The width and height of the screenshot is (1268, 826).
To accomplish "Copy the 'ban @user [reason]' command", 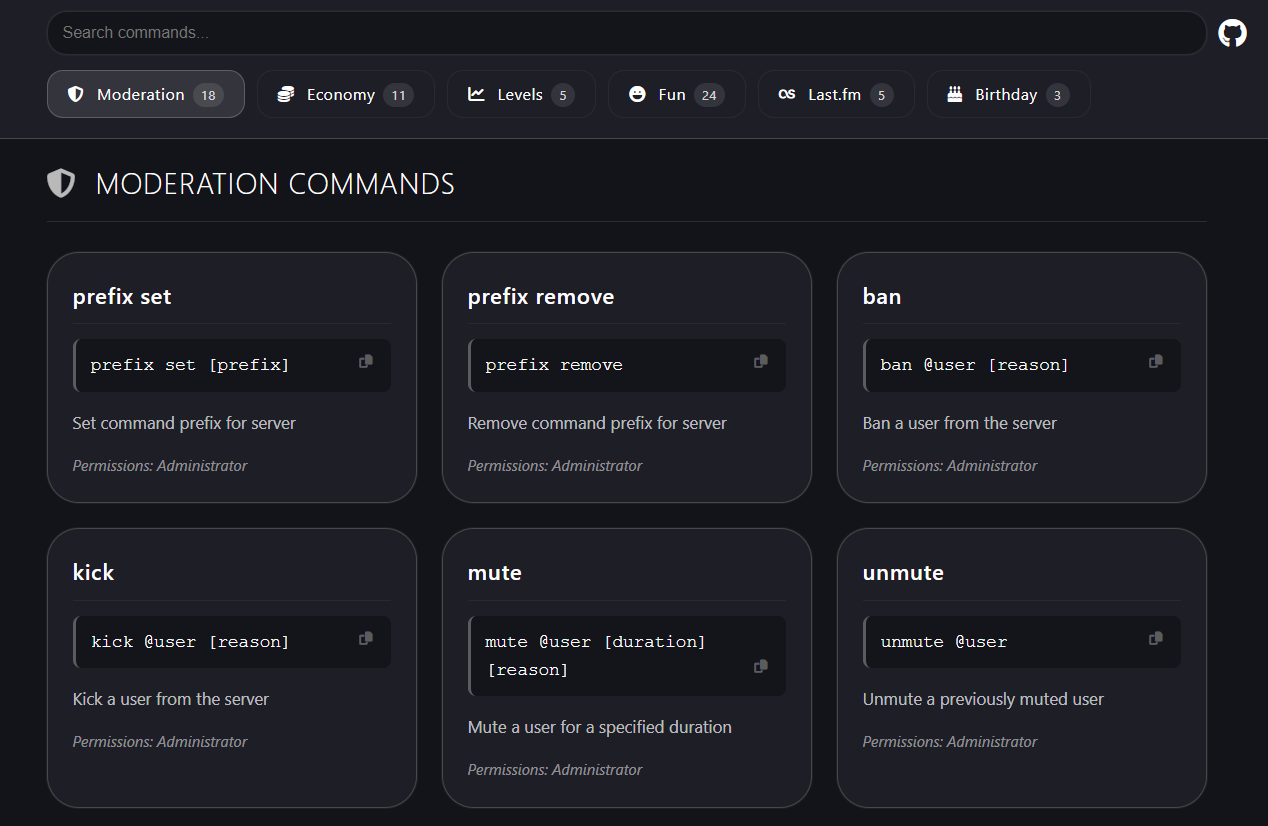I will coord(1156,362).
